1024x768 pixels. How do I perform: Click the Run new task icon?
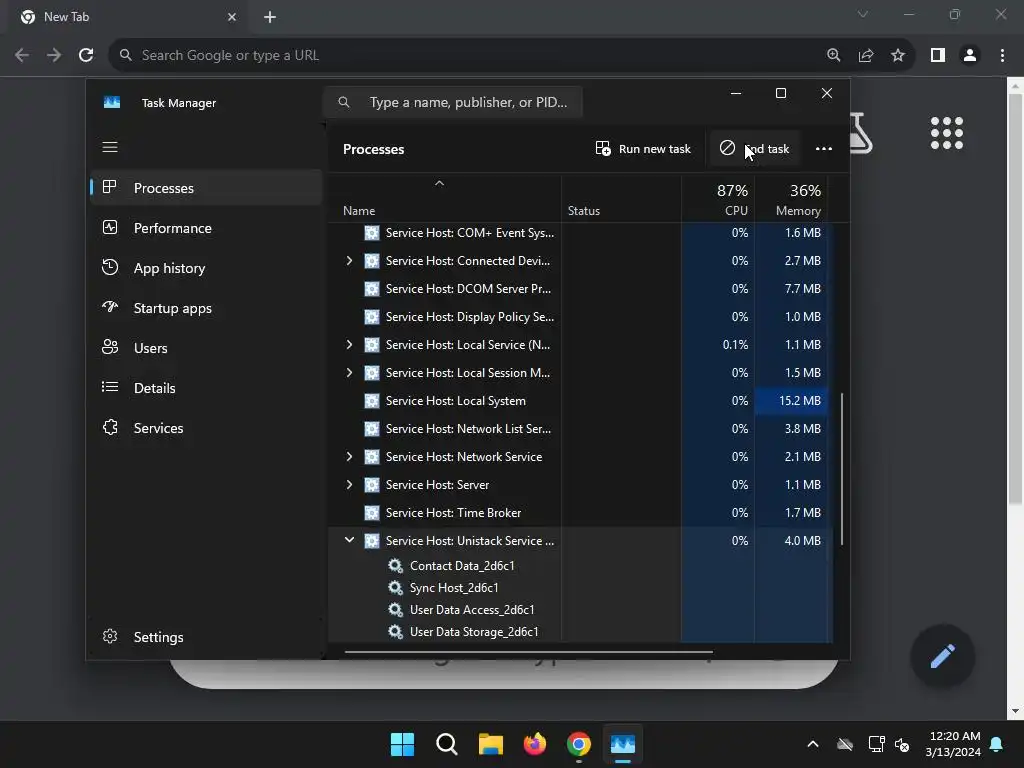click(x=603, y=148)
